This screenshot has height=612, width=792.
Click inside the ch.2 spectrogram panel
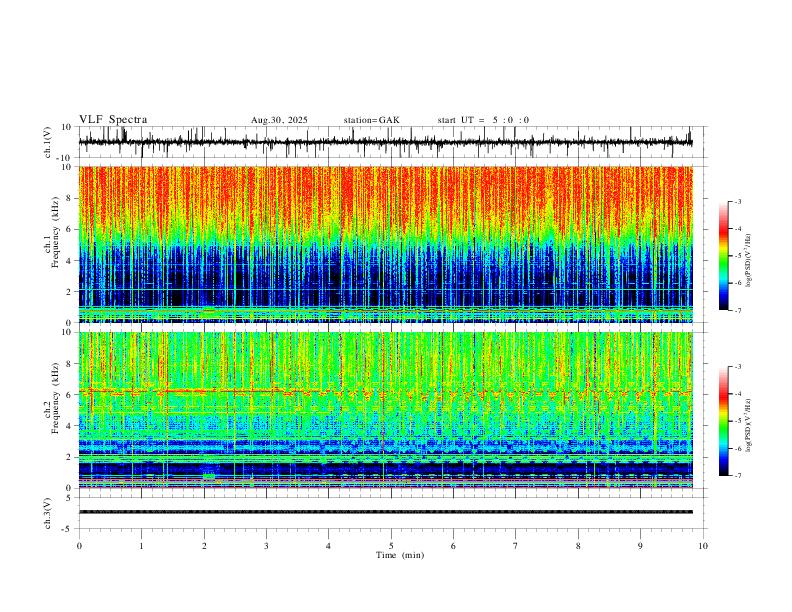386,410
